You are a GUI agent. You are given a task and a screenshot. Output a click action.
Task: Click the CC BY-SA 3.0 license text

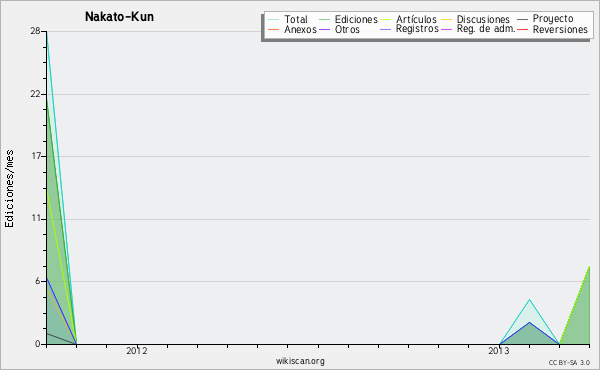pos(569,362)
